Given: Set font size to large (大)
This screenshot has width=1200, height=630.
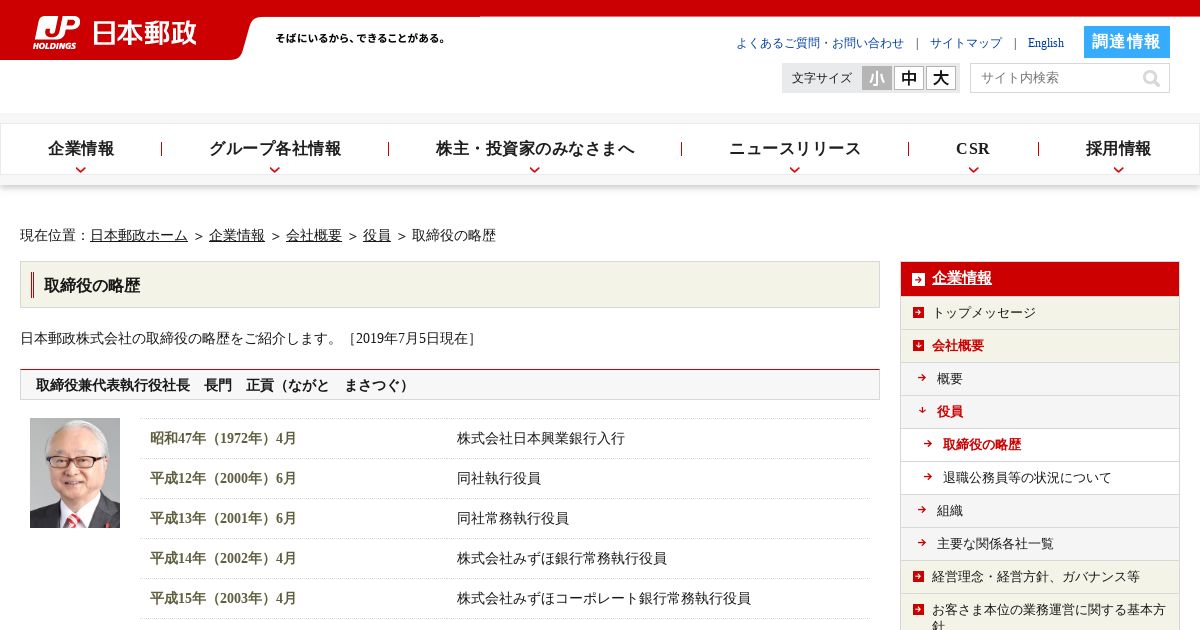Looking at the screenshot, I should coord(941,78).
